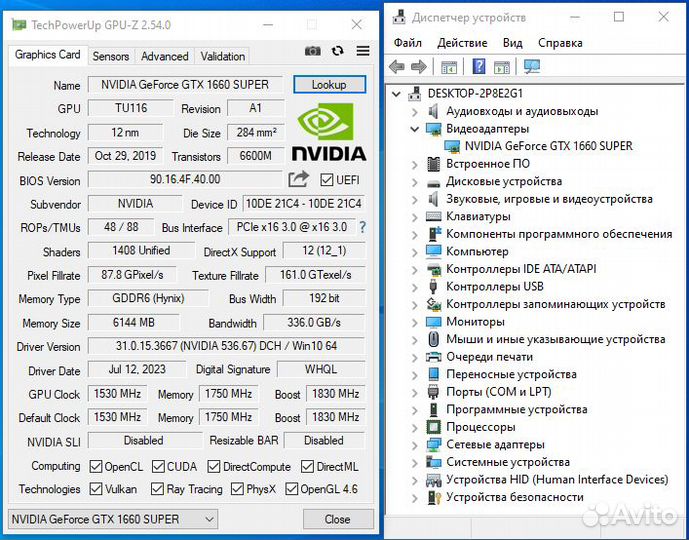Click the Мониторы monitor icon
This screenshot has width=689, height=540.
pyautogui.click(x=434, y=322)
